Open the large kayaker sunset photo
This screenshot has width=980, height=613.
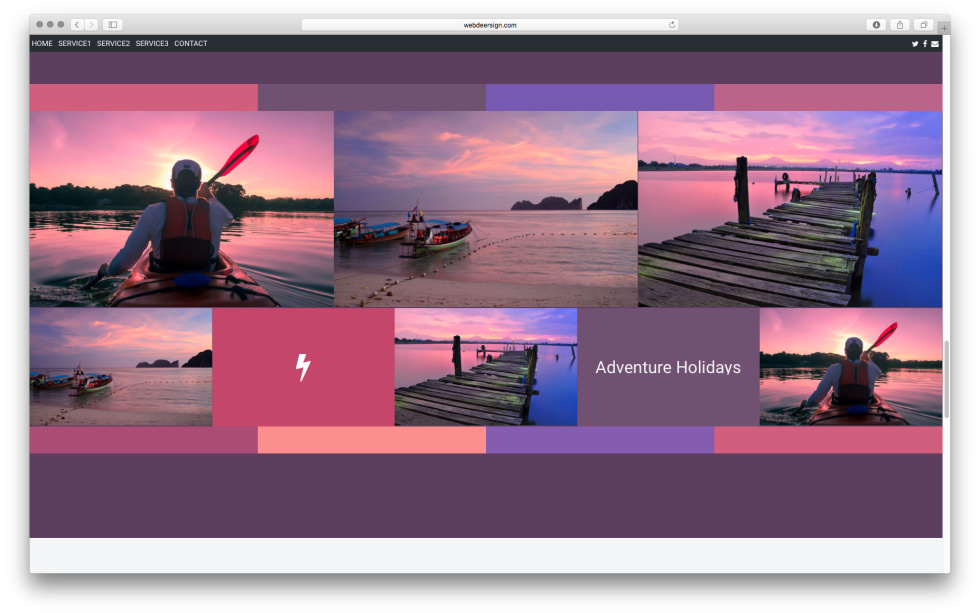pyautogui.click(x=182, y=209)
